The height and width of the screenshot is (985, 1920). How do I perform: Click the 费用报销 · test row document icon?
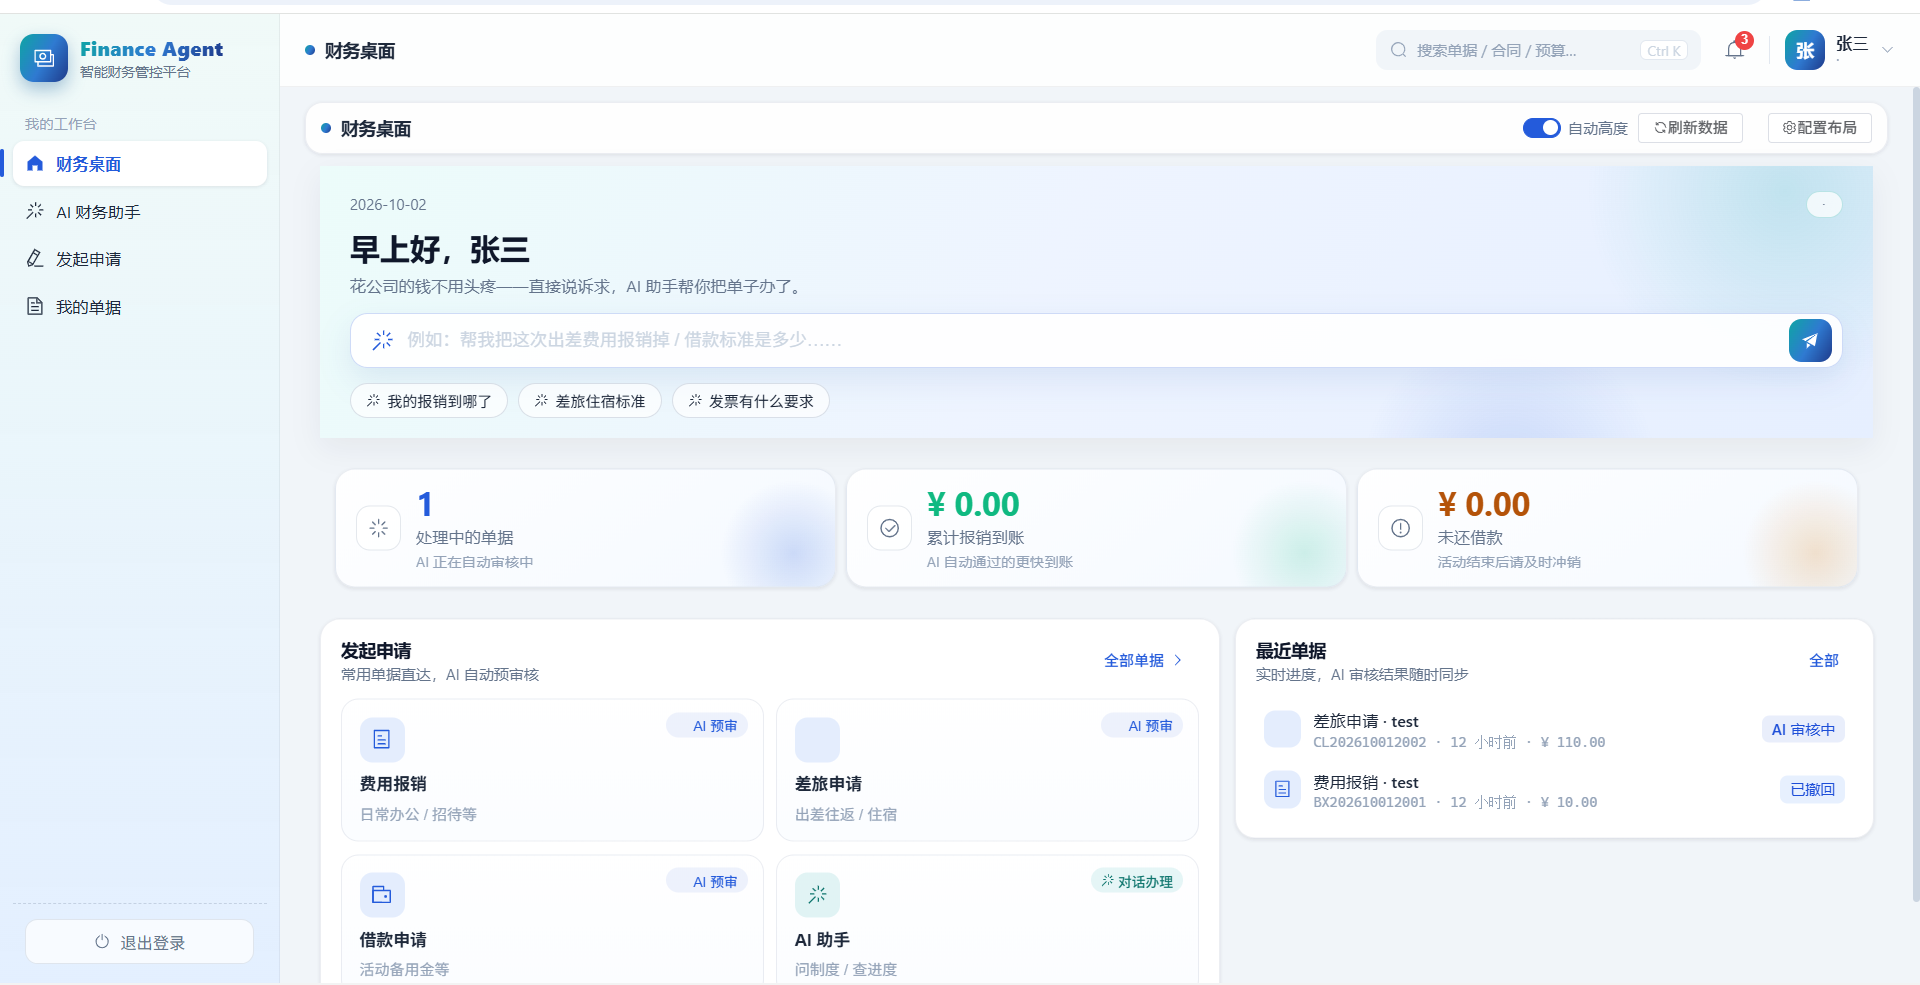[1282, 790]
